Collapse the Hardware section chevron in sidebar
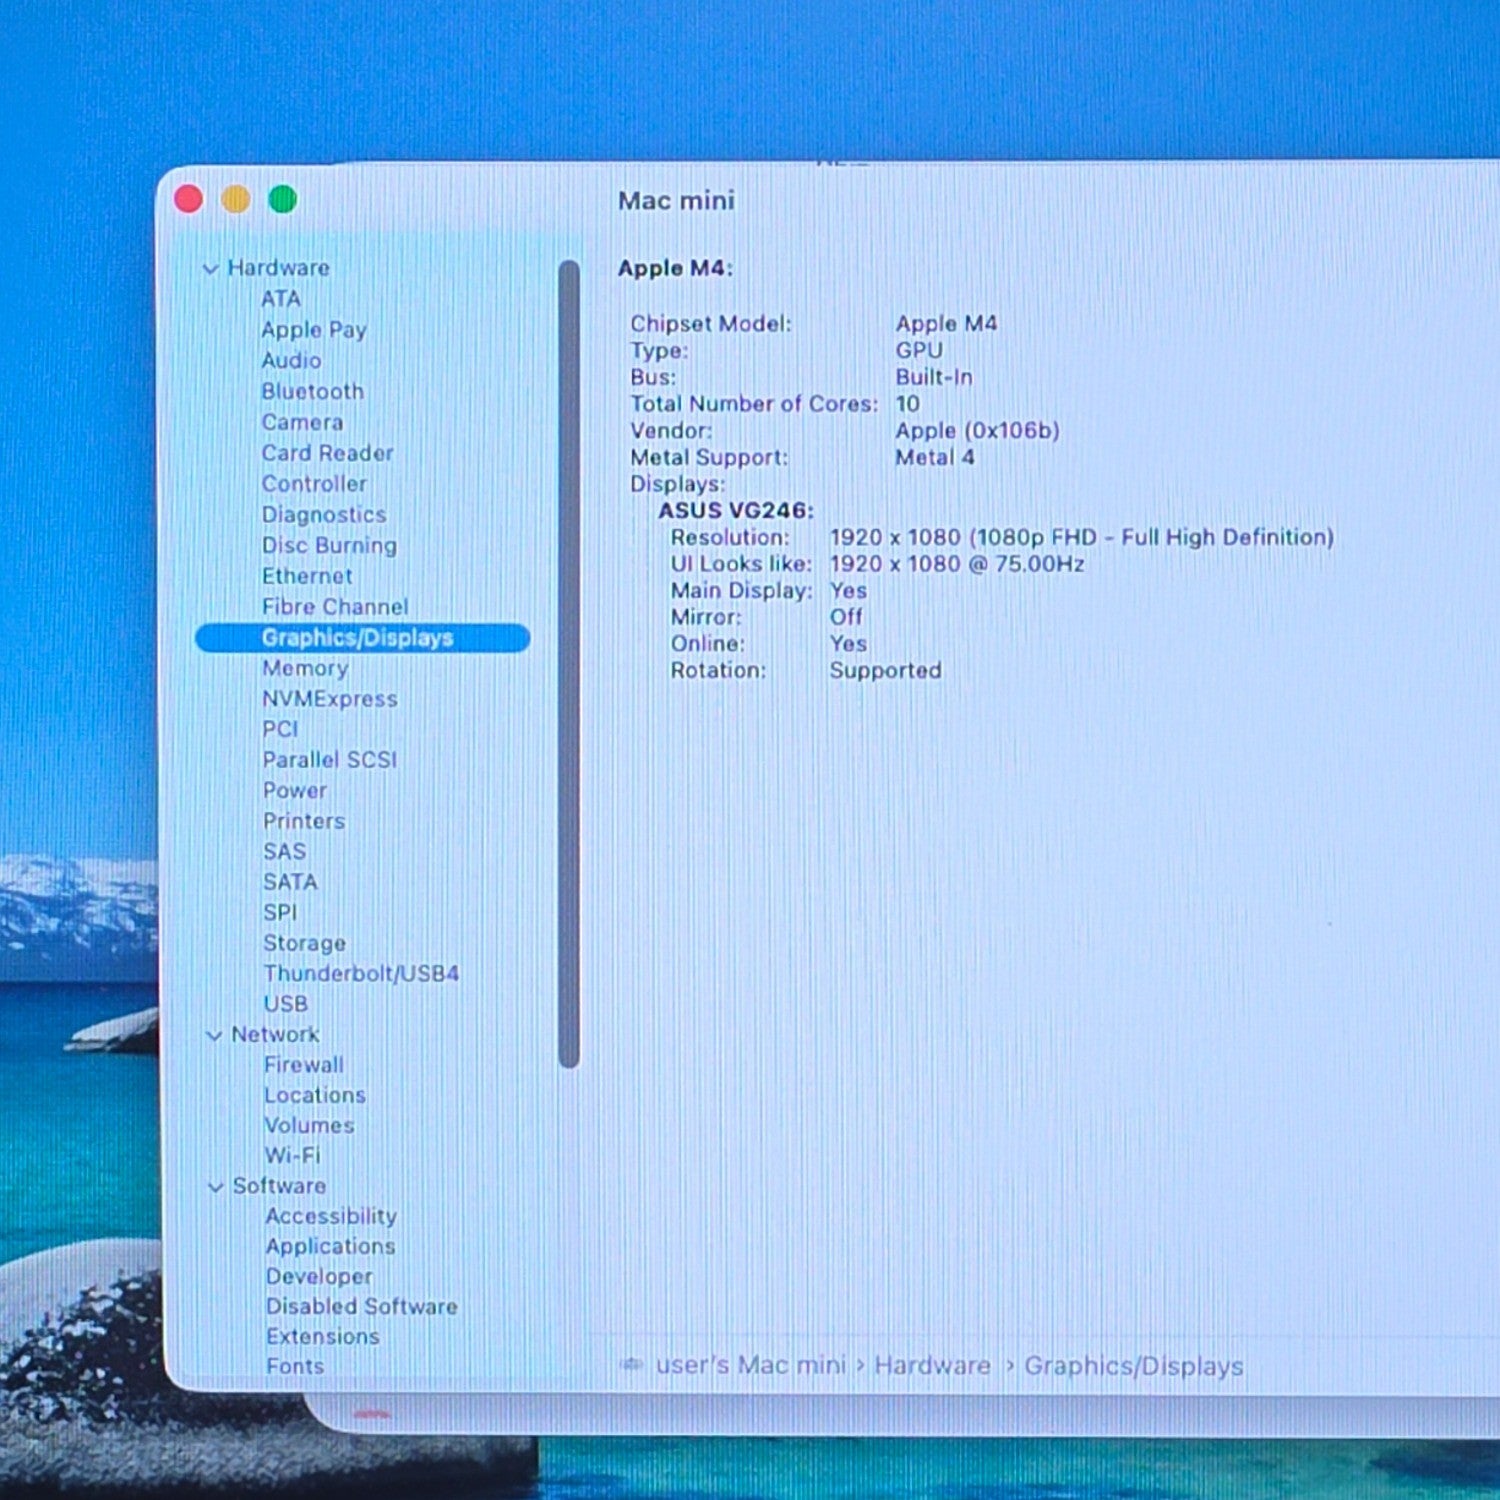This screenshot has width=1500, height=1500. 210,268
